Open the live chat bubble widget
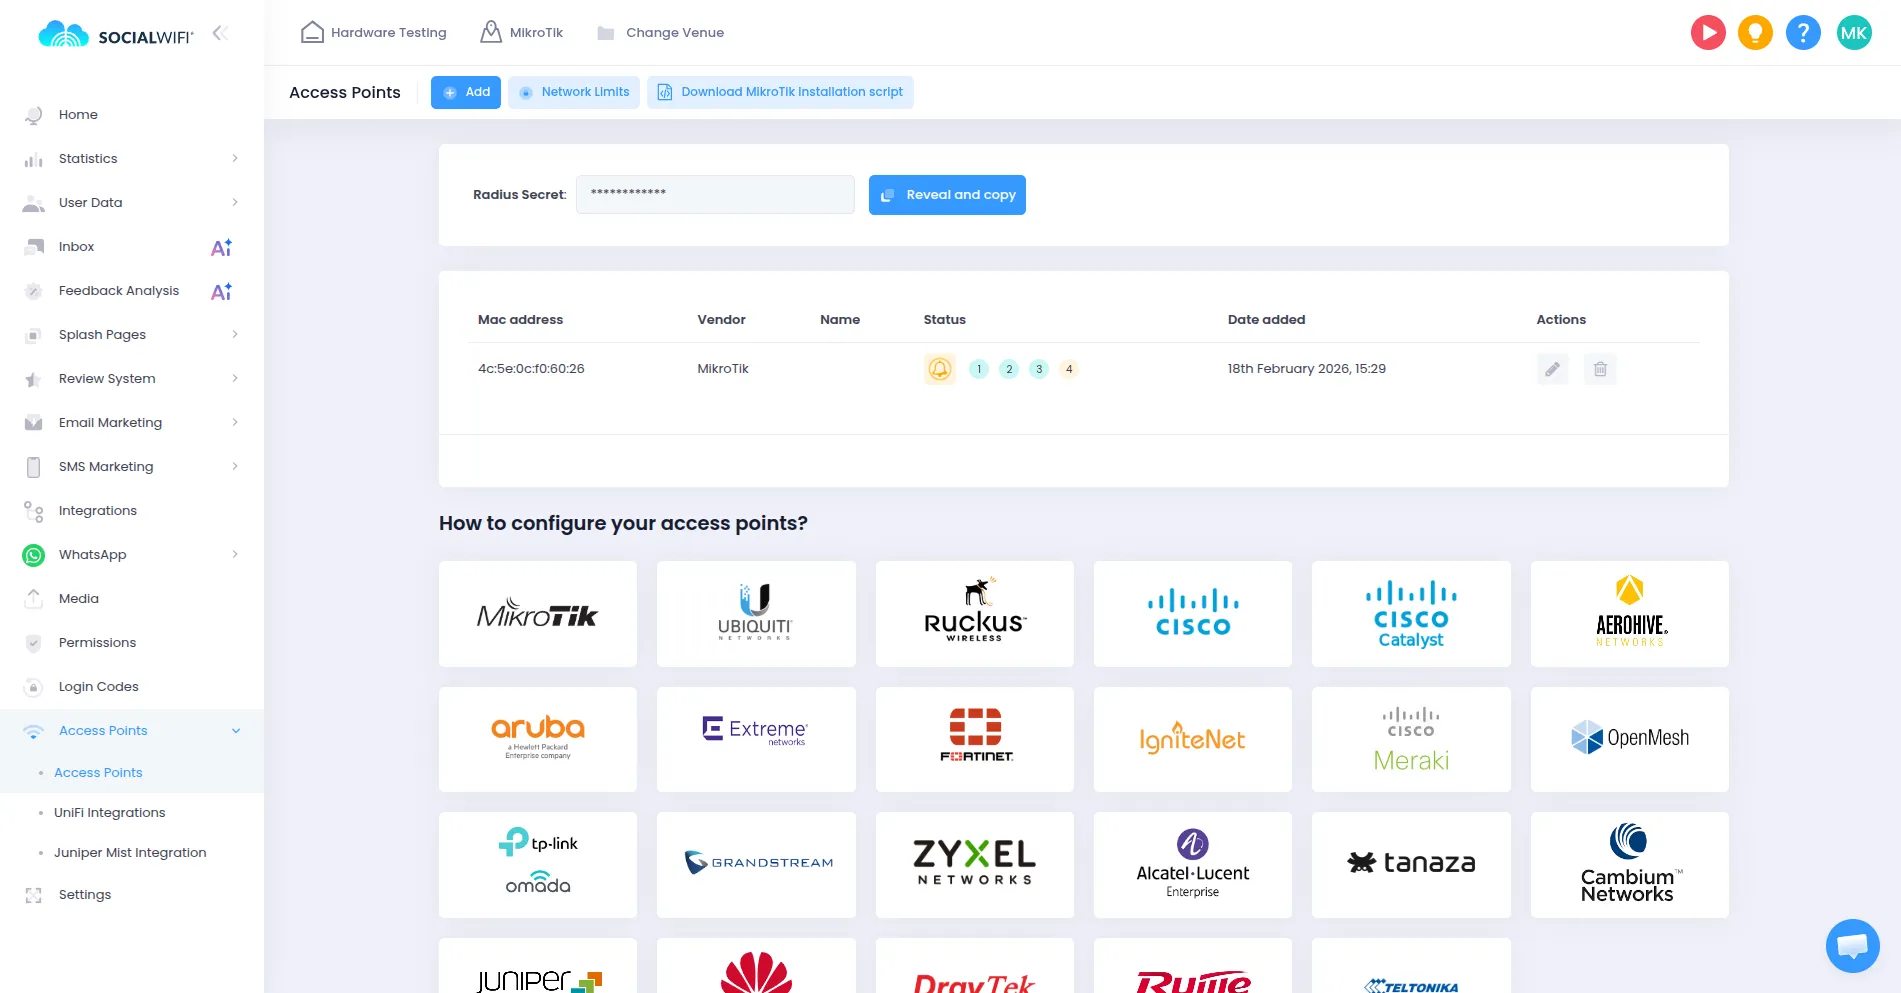 [x=1852, y=945]
